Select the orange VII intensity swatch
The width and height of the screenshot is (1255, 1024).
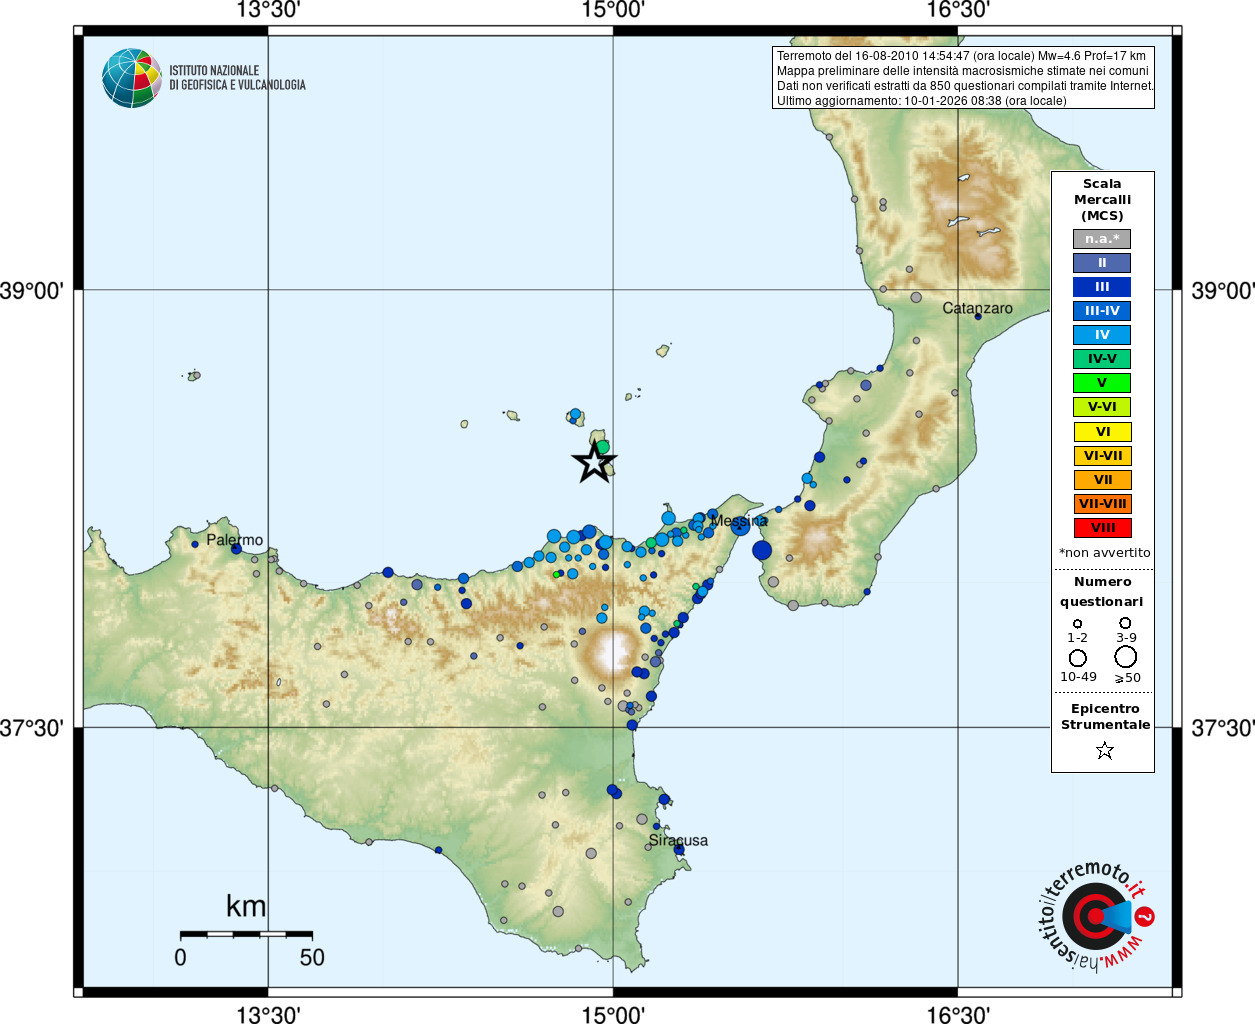pyautogui.click(x=1102, y=480)
